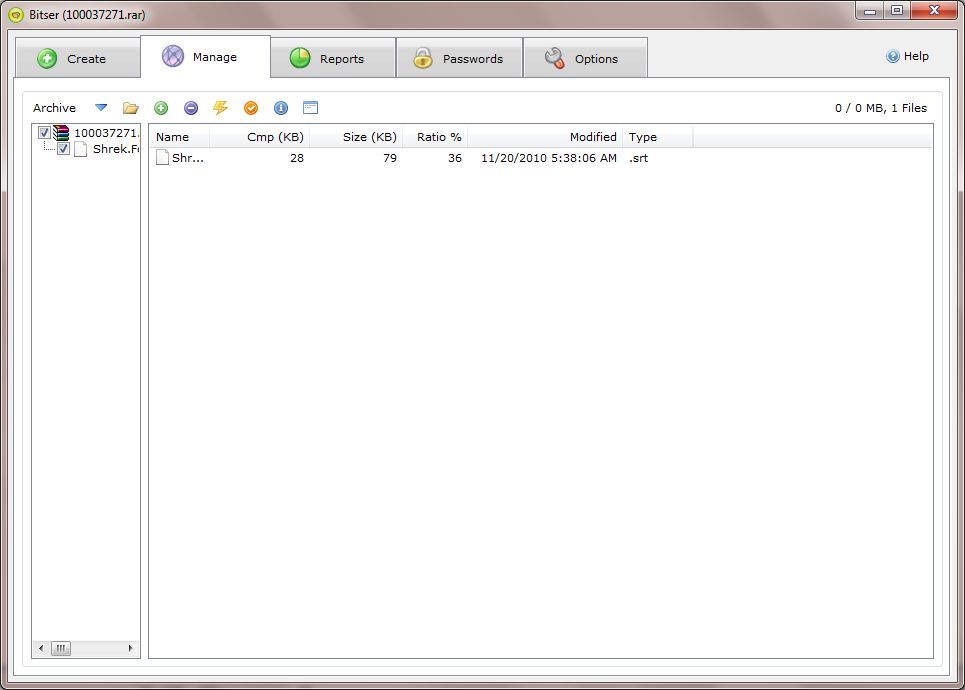View archive info via the blue info icon
This screenshot has height=690, width=965.
(280, 108)
